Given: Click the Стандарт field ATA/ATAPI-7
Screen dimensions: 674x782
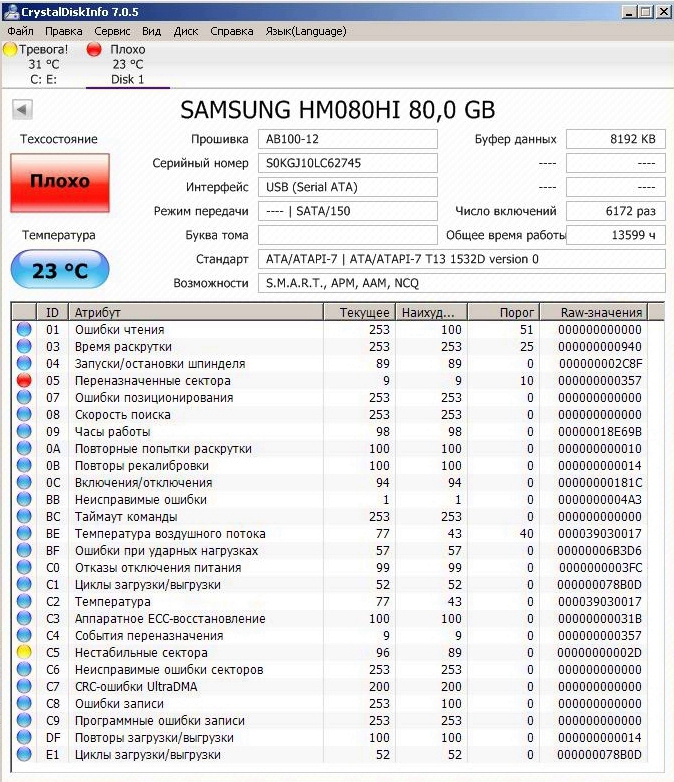Looking at the screenshot, I should (x=461, y=259).
